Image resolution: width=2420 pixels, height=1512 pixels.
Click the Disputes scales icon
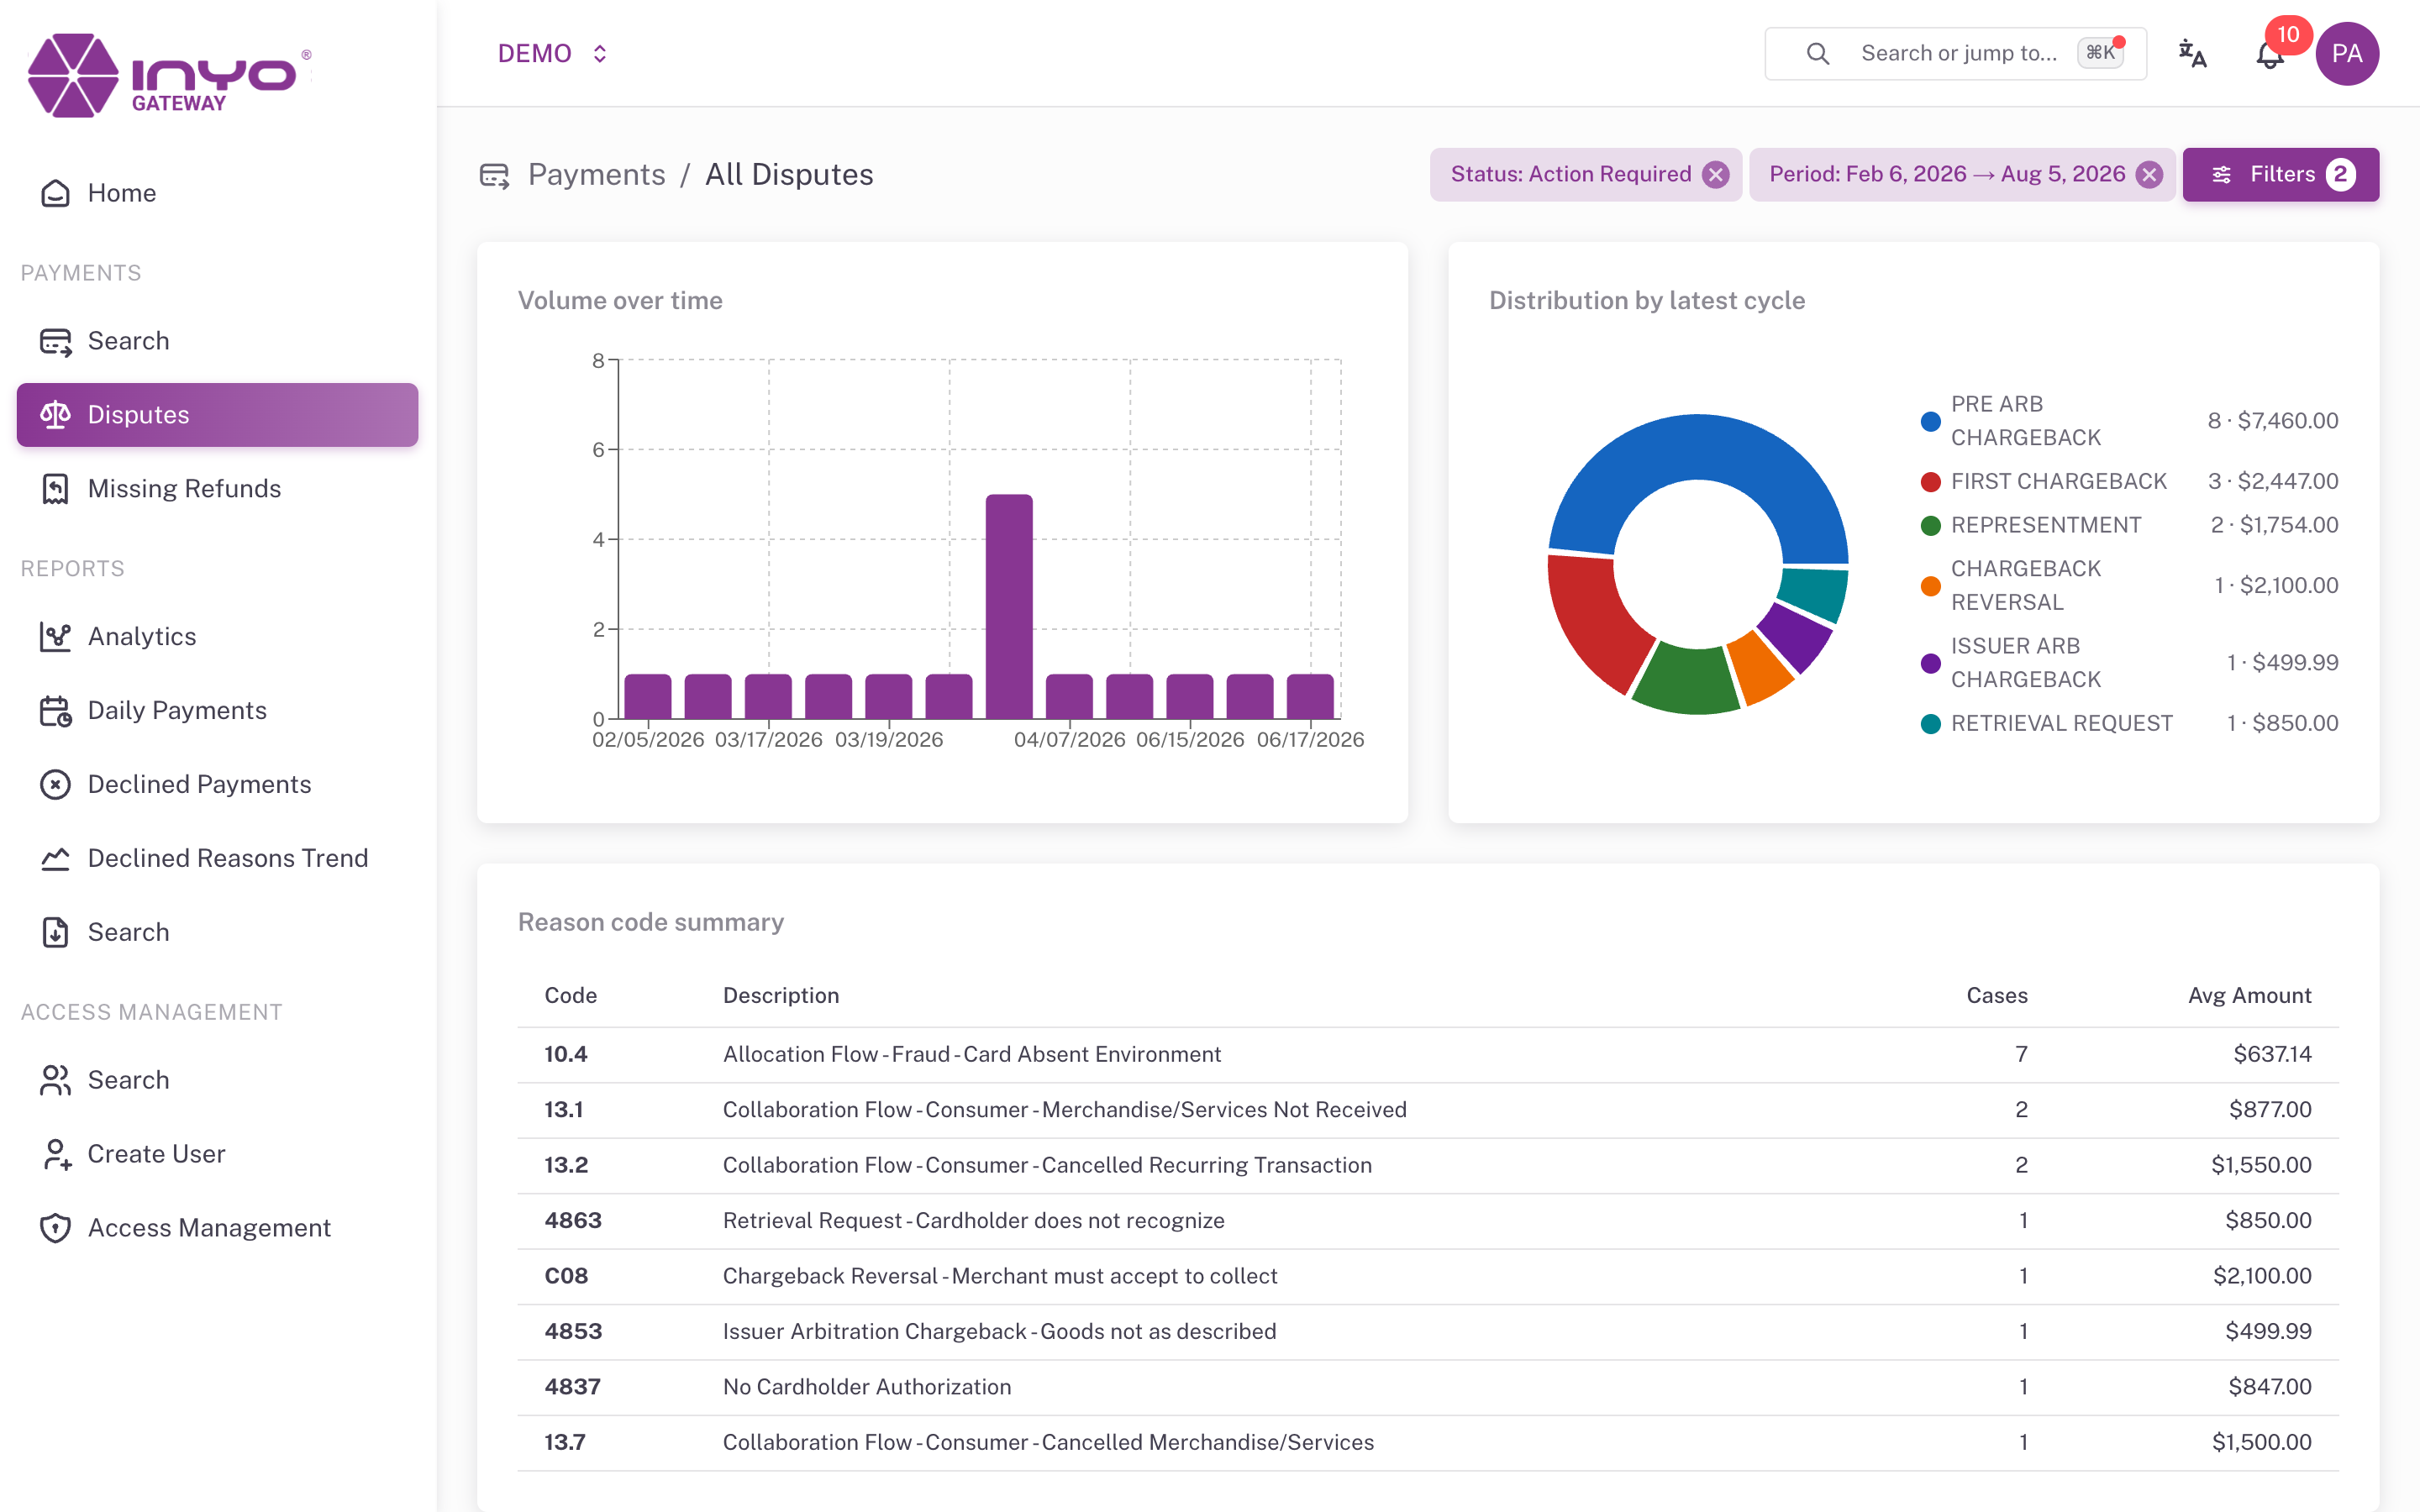55,415
